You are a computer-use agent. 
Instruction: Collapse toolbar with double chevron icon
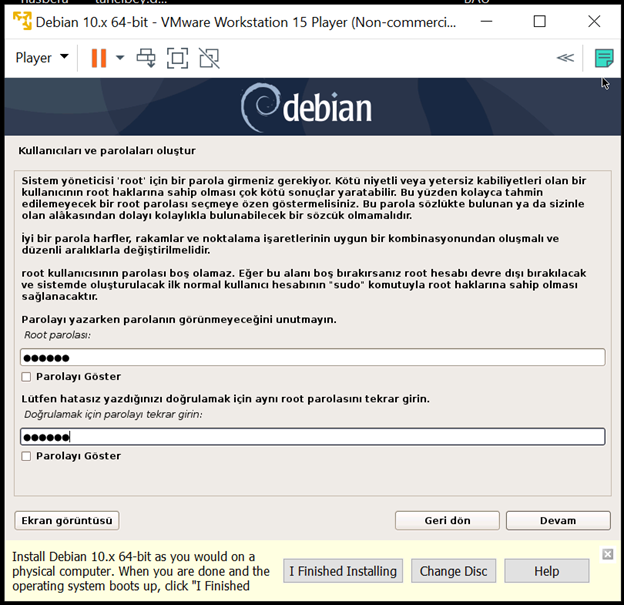565,58
